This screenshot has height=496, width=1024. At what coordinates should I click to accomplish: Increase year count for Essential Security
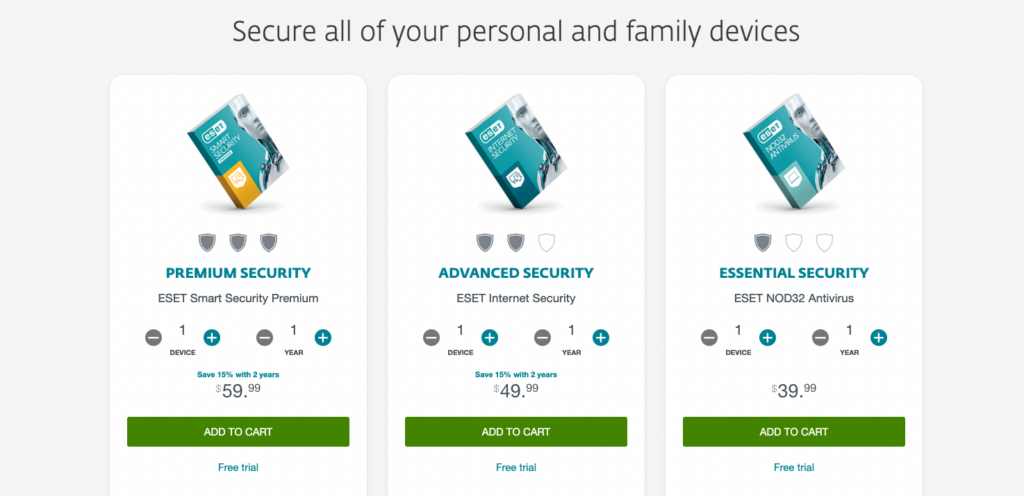click(x=879, y=337)
